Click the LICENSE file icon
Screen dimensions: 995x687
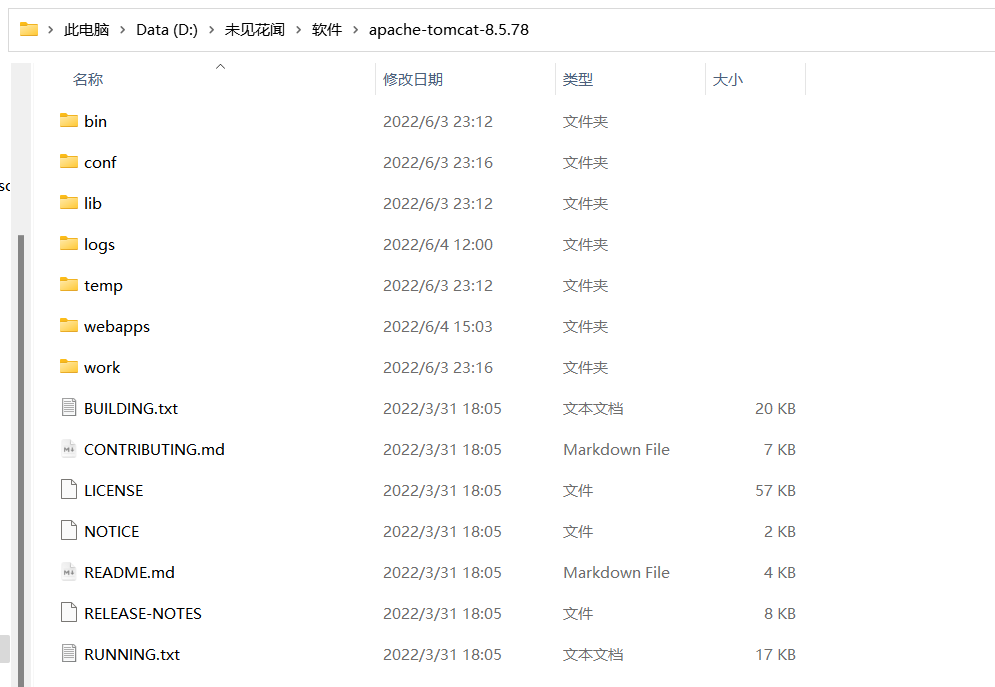coord(69,490)
